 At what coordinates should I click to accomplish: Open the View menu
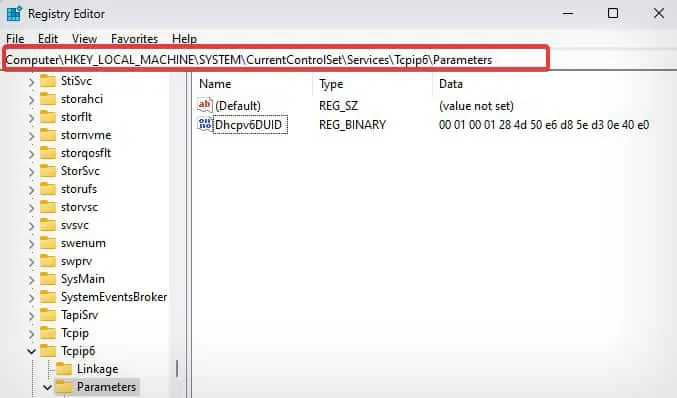[84, 39]
